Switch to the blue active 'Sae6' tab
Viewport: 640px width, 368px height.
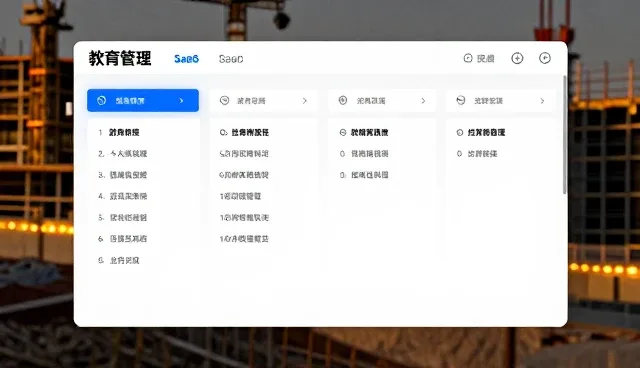coord(187,59)
